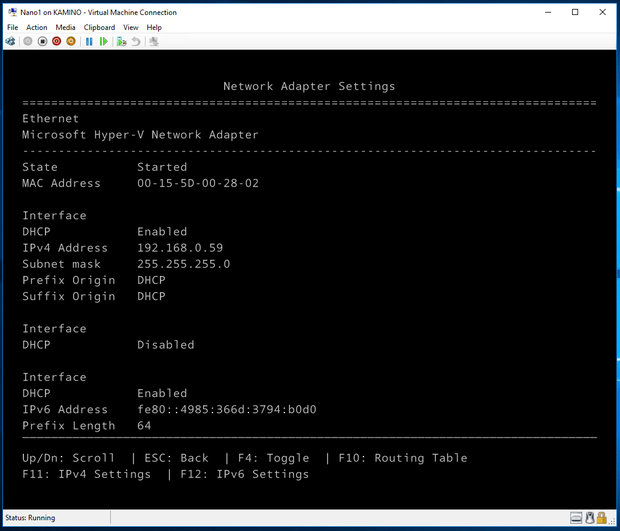Click the Prefix Origin 'DHCP' value
The height and width of the screenshot is (531, 620).
pos(151,280)
